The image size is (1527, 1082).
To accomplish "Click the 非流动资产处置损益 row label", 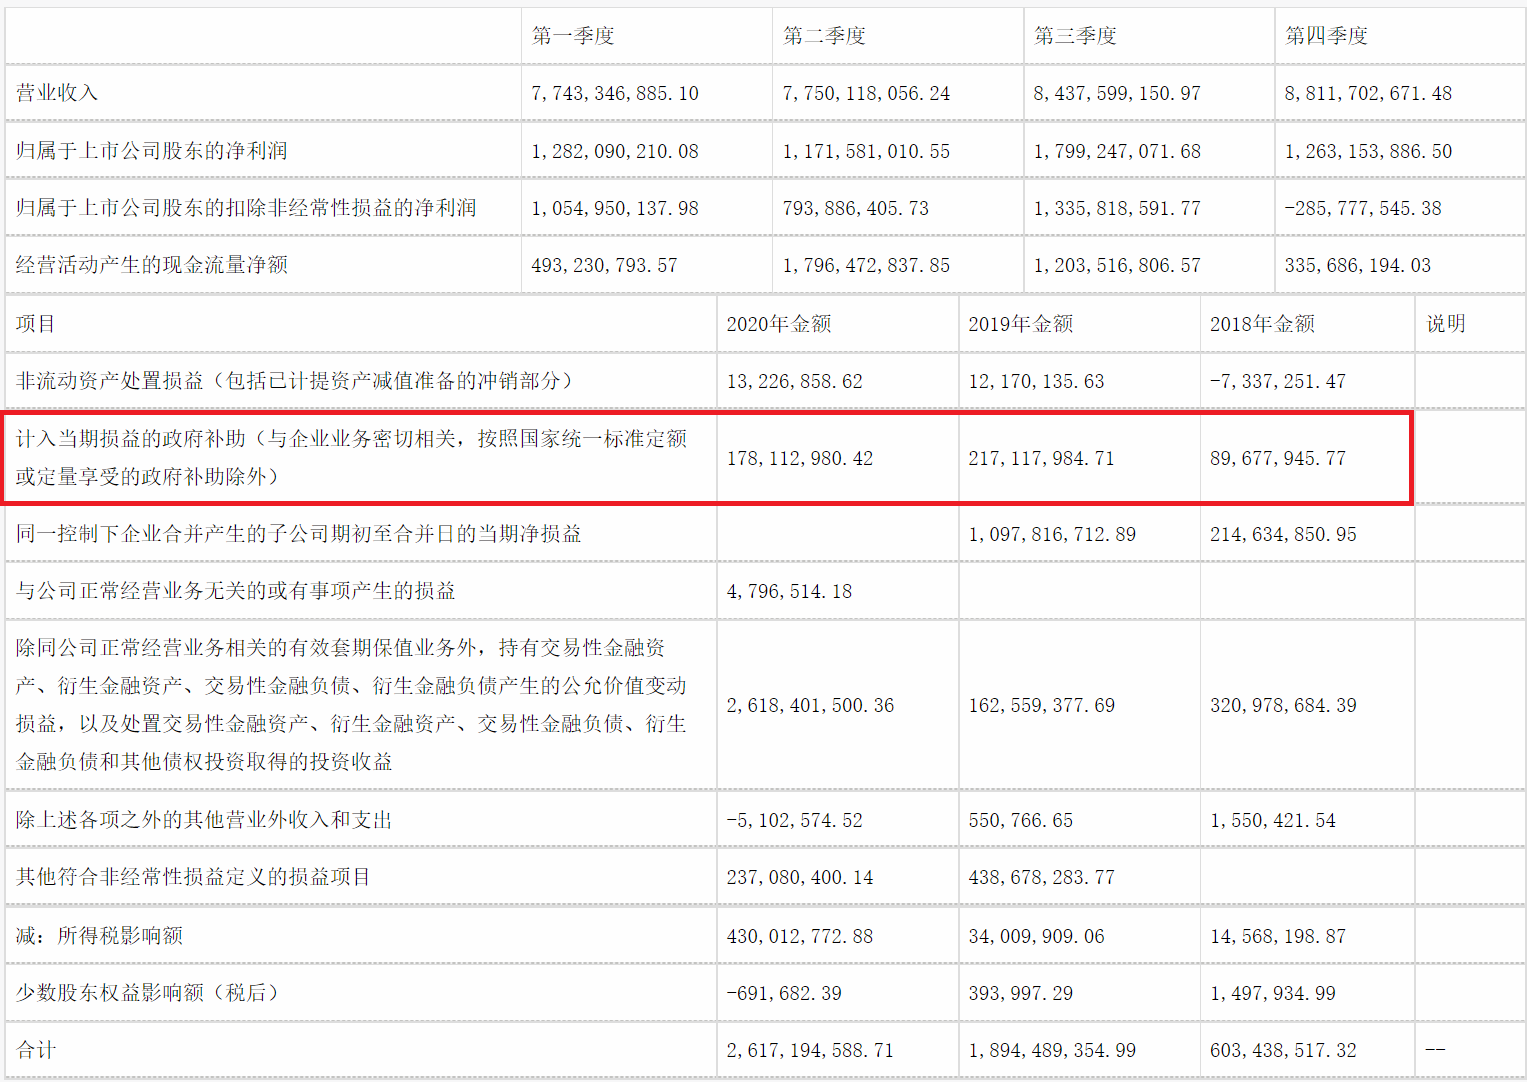I will coord(296,381).
